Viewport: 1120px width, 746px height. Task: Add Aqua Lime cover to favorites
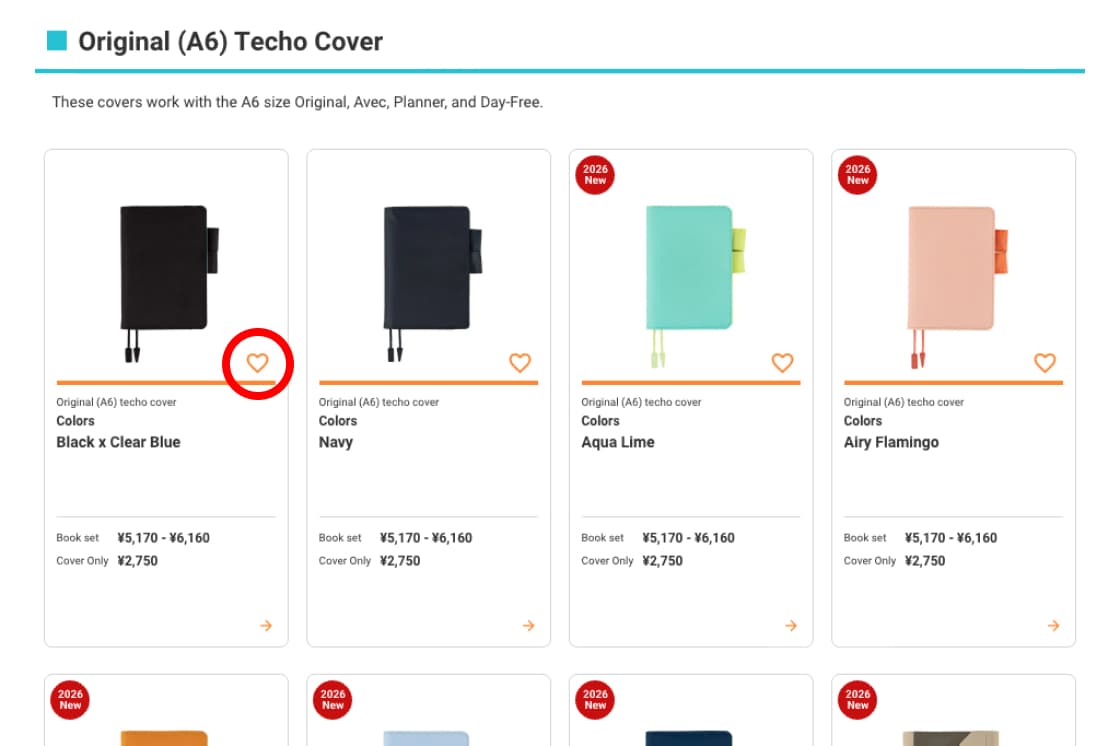(782, 363)
